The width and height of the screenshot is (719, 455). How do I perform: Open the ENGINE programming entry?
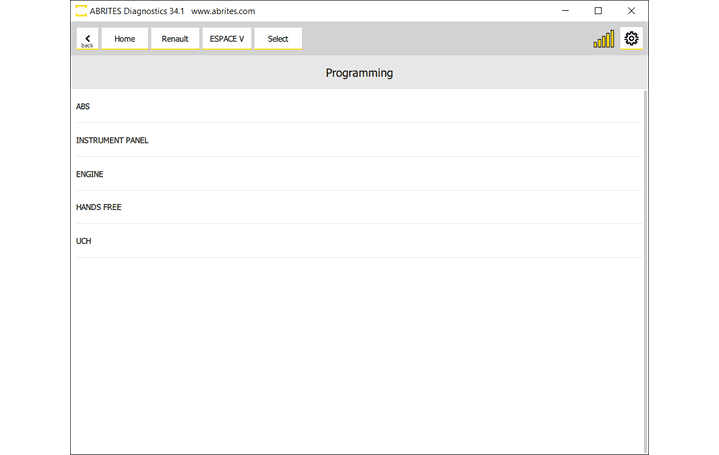pos(90,174)
